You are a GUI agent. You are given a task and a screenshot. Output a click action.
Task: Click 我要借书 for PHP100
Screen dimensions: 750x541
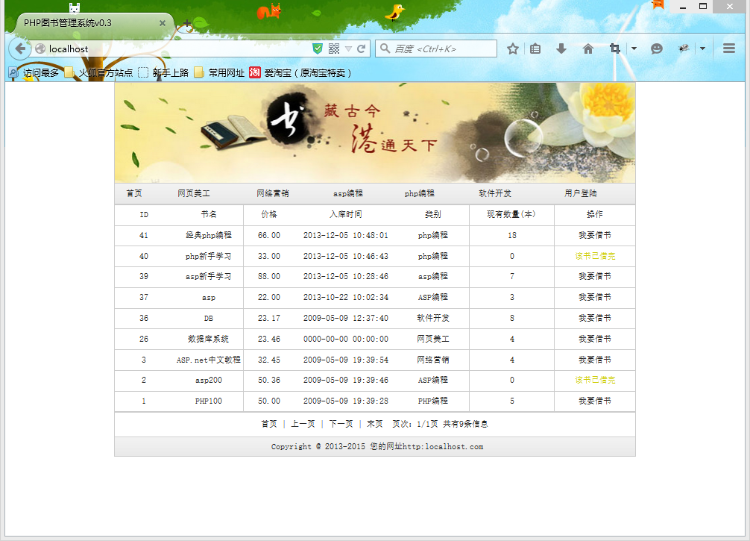pyautogui.click(x=595, y=401)
